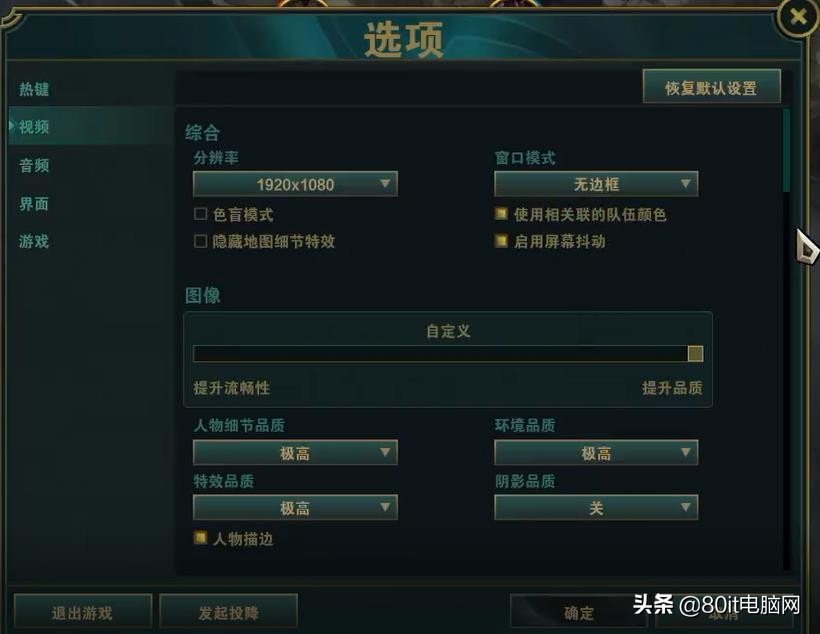Enable the 色盲模式 colorblind mode checkbox
Image resolution: width=820 pixels, height=634 pixels.
(199, 213)
